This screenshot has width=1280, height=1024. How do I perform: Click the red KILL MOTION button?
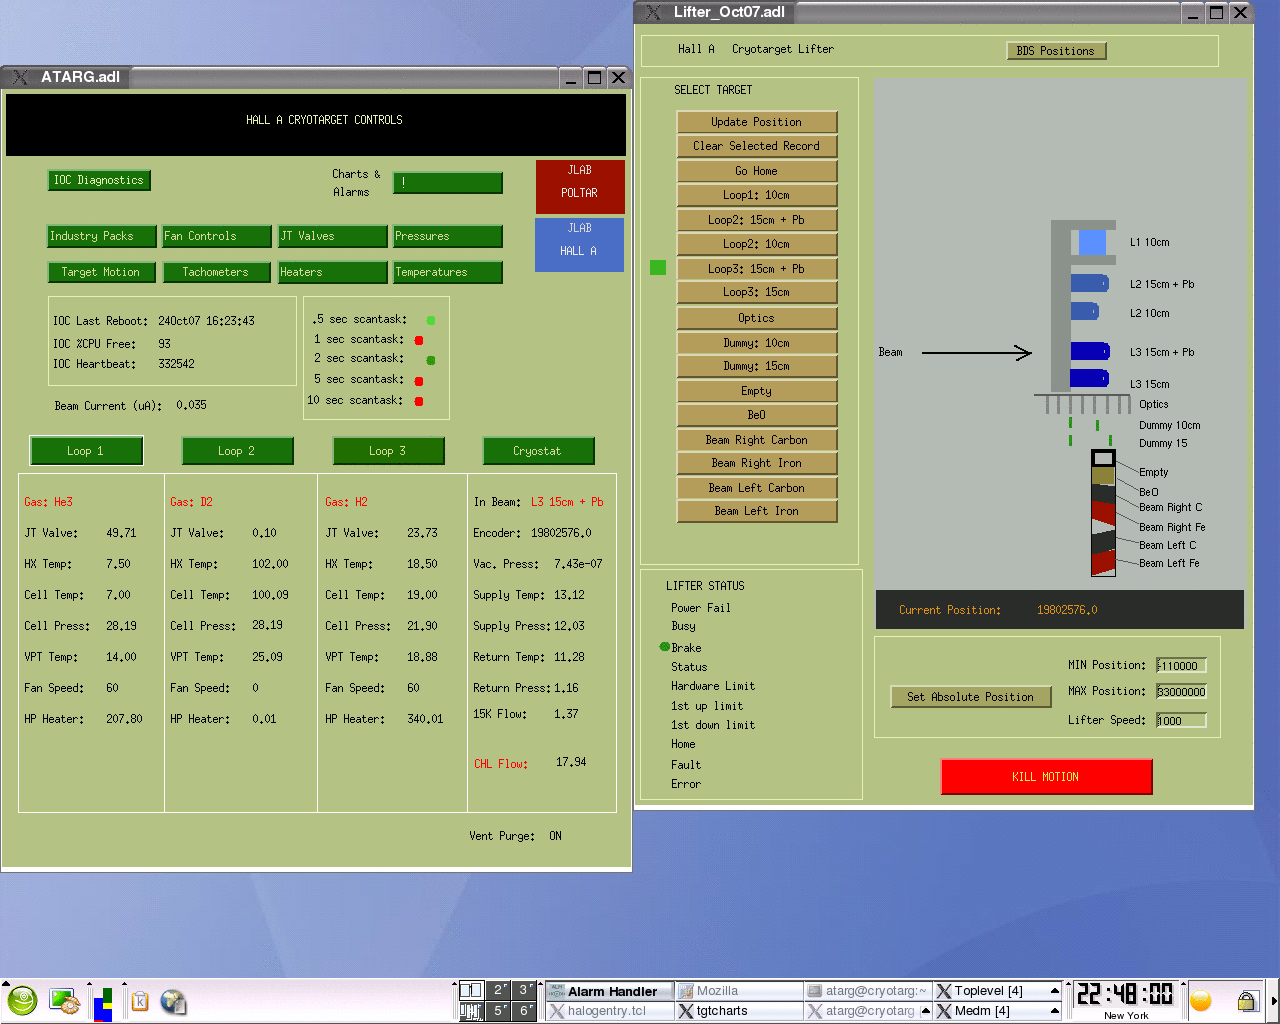coord(1046,777)
